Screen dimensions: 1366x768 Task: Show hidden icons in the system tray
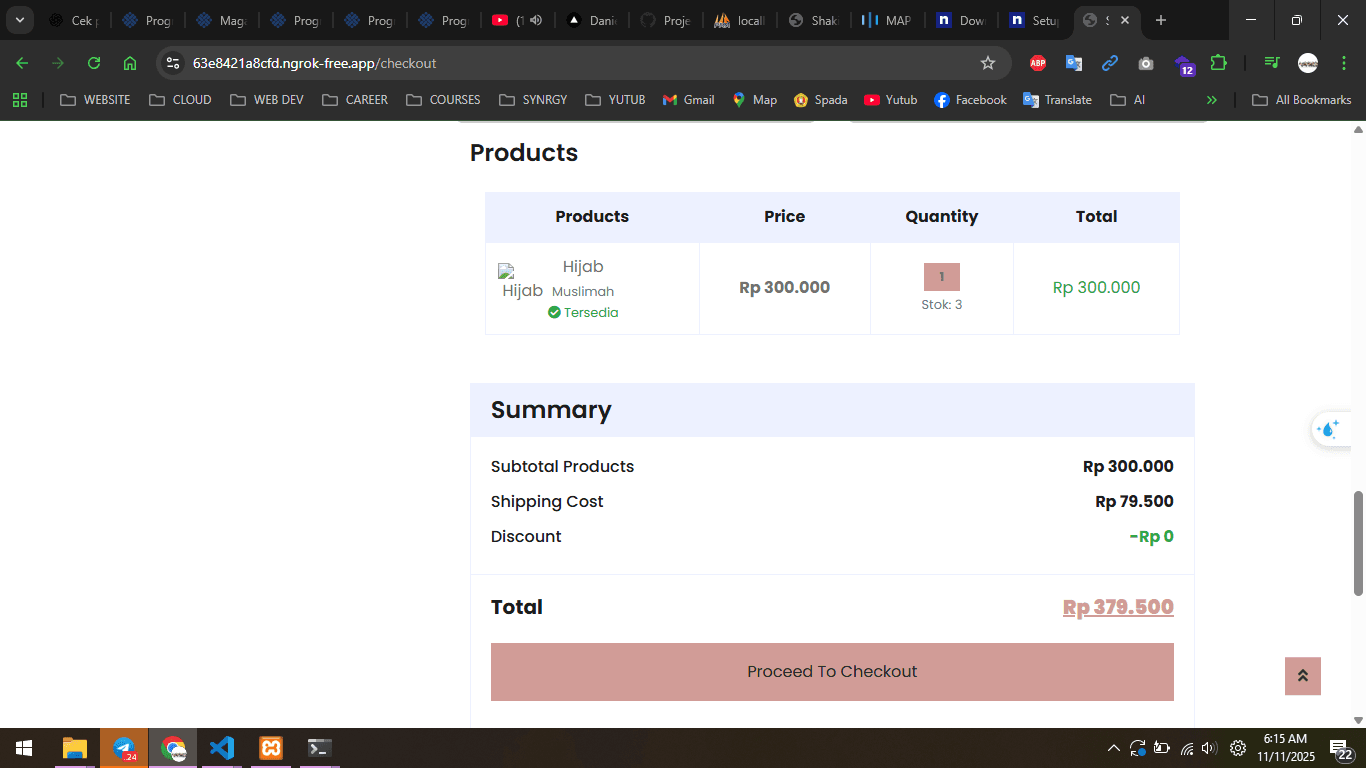[1113, 747]
